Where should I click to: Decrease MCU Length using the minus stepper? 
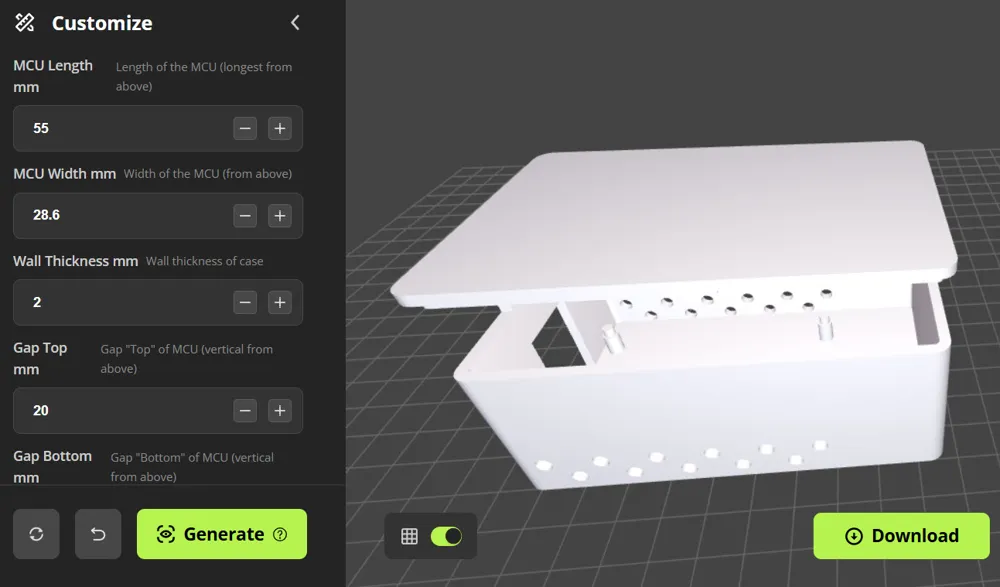click(245, 128)
